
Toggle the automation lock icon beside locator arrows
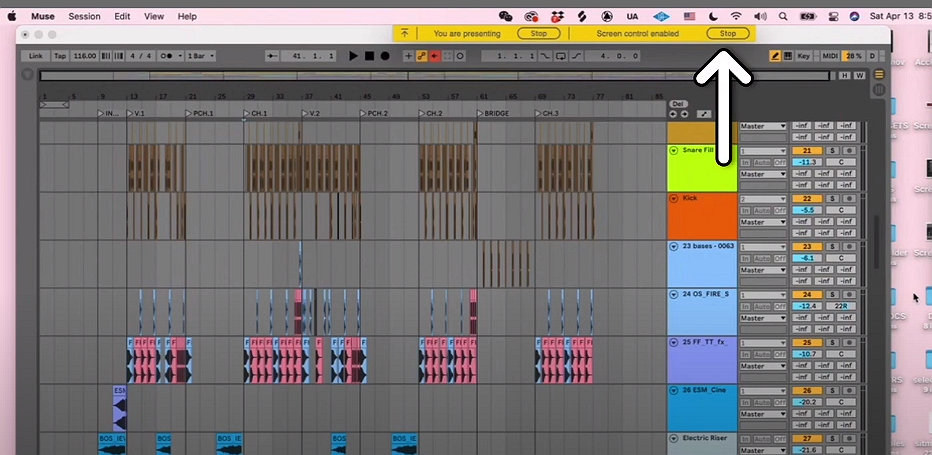pyautogui.click(x=704, y=114)
